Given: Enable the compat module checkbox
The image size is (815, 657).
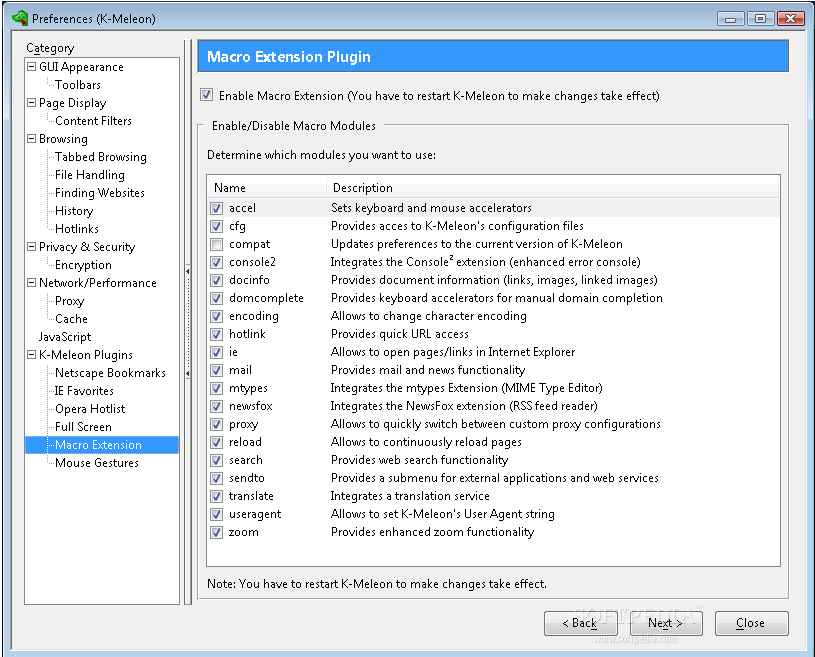Looking at the screenshot, I should click(x=217, y=244).
